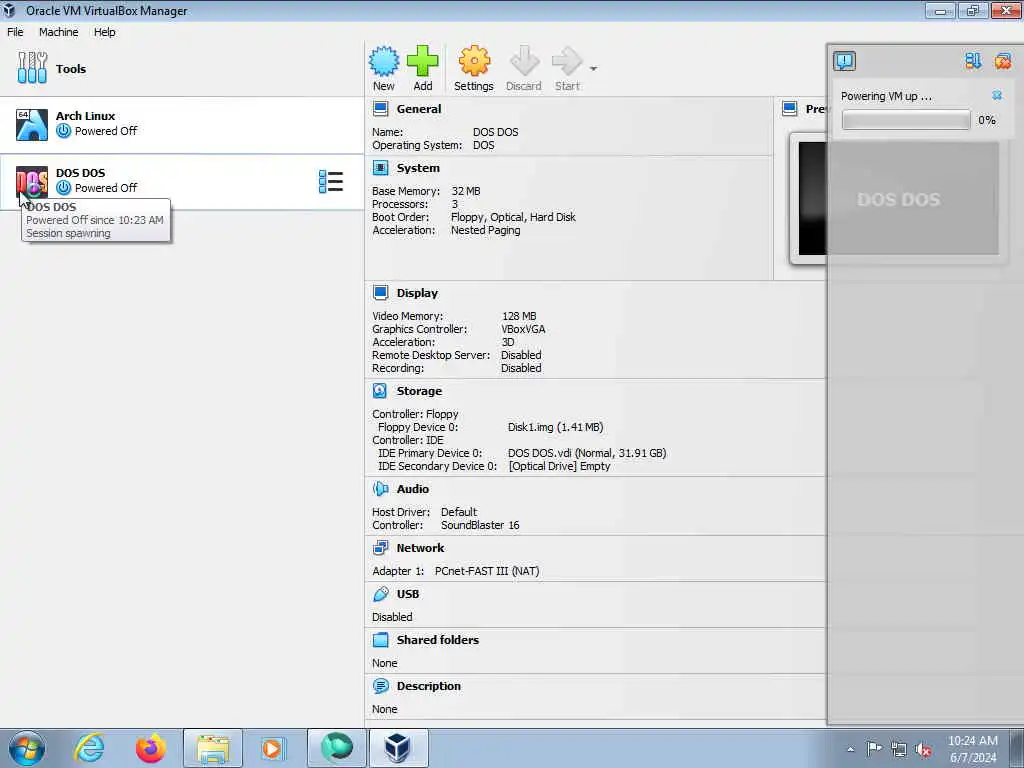
Task: Click the USB section heading
Action: 408,594
